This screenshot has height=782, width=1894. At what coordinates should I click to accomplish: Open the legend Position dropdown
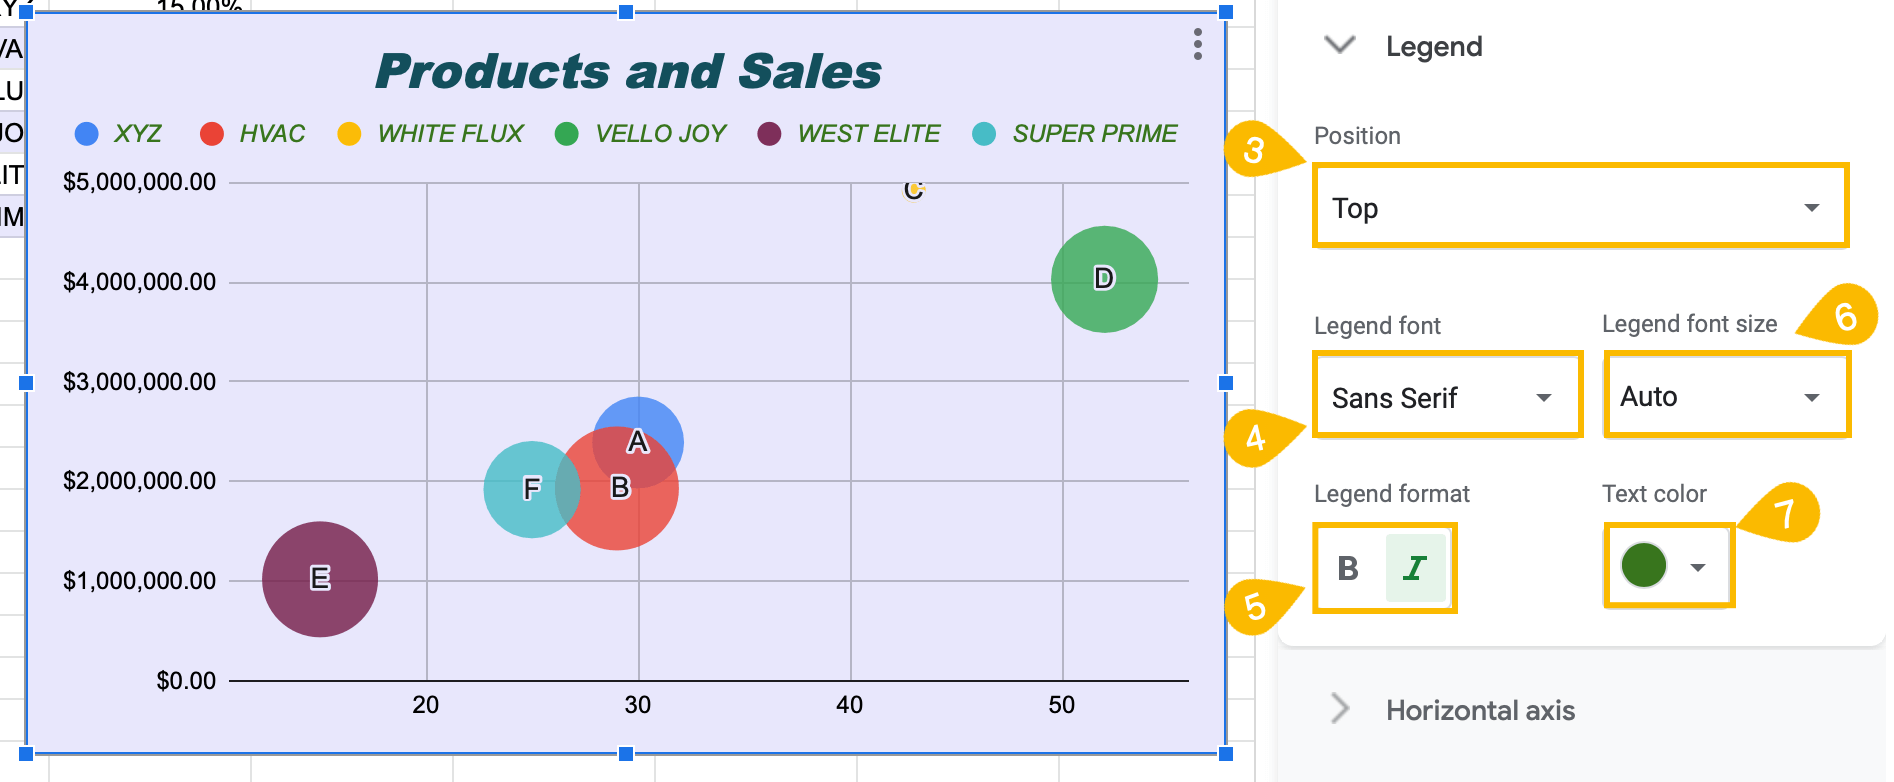pyautogui.click(x=1578, y=206)
